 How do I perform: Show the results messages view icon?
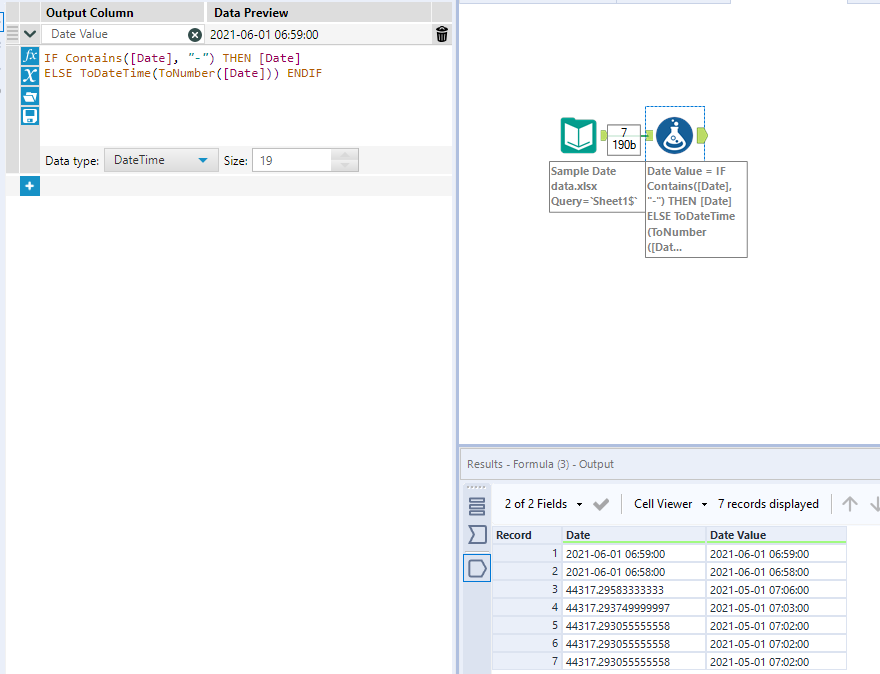pos(477,505)
